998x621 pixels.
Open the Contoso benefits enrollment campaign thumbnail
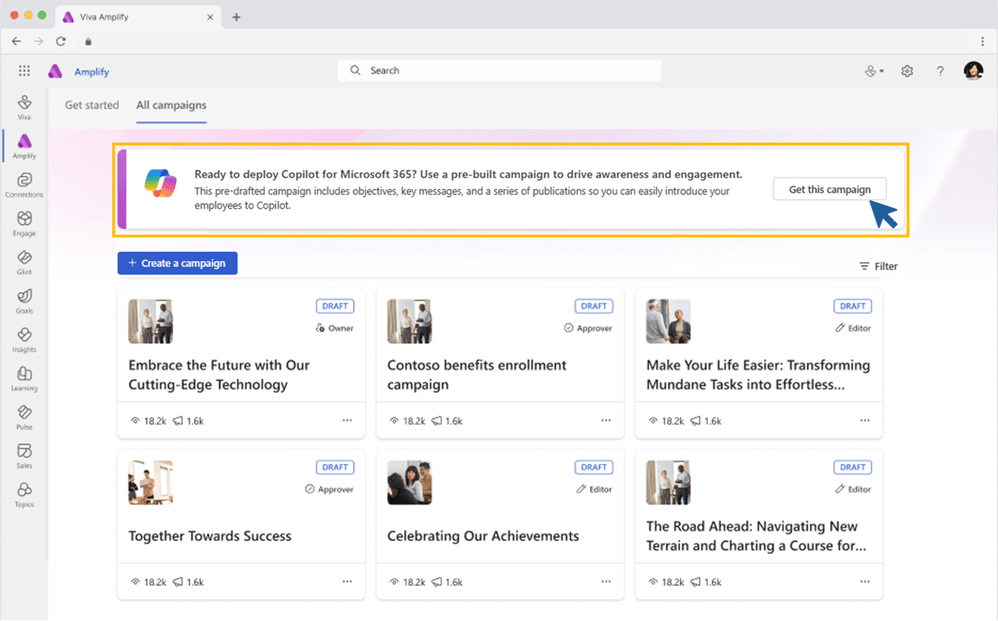point(409,321)
